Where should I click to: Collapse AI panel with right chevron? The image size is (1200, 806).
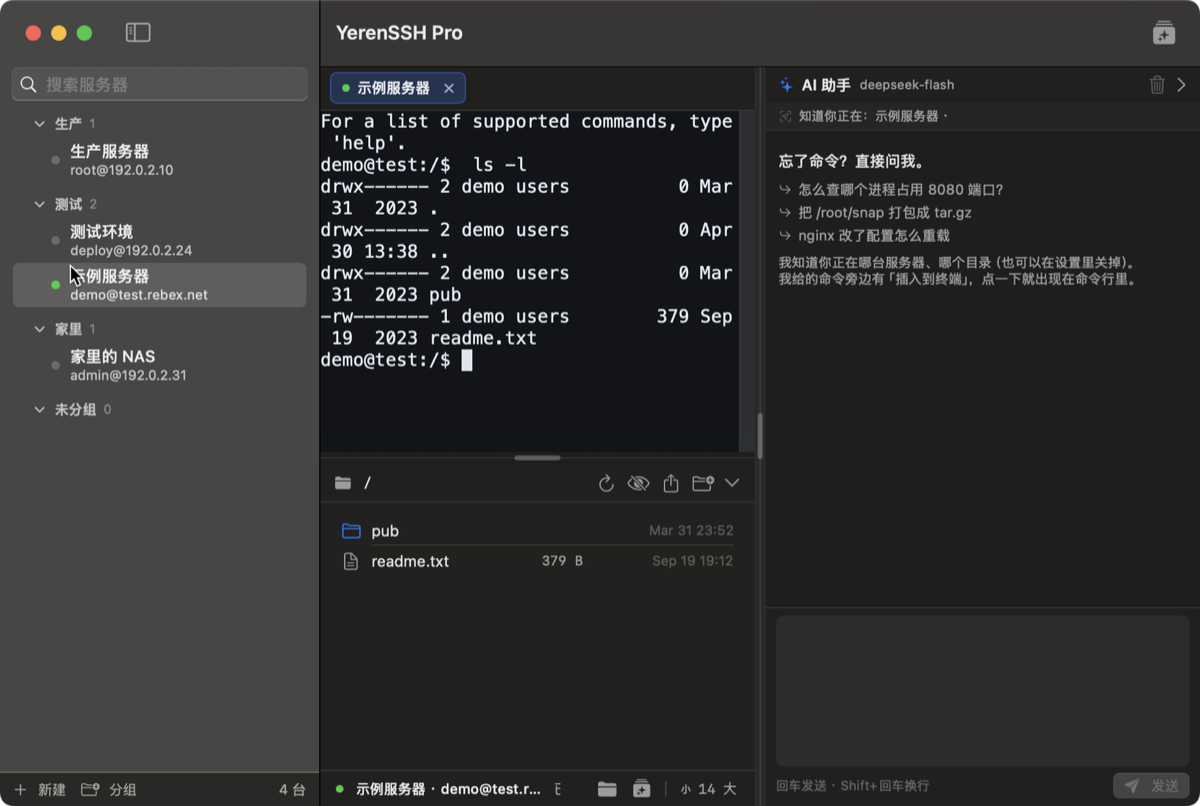(1181, 85)
